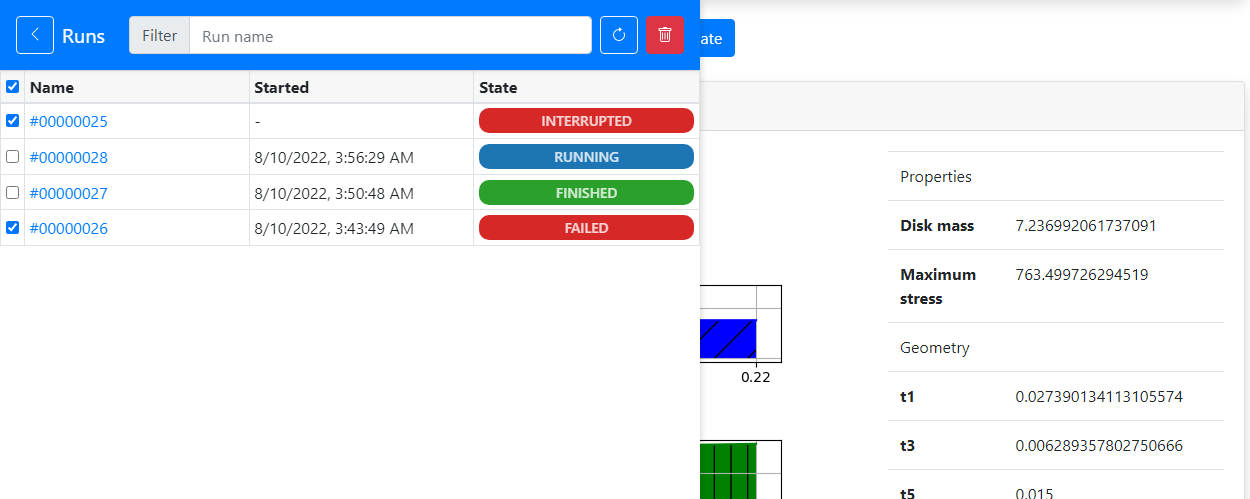Check the checkbox for run #00000028
This screenshot has width=1250, height=499.
pyautogui.click(x=13, y=157)
